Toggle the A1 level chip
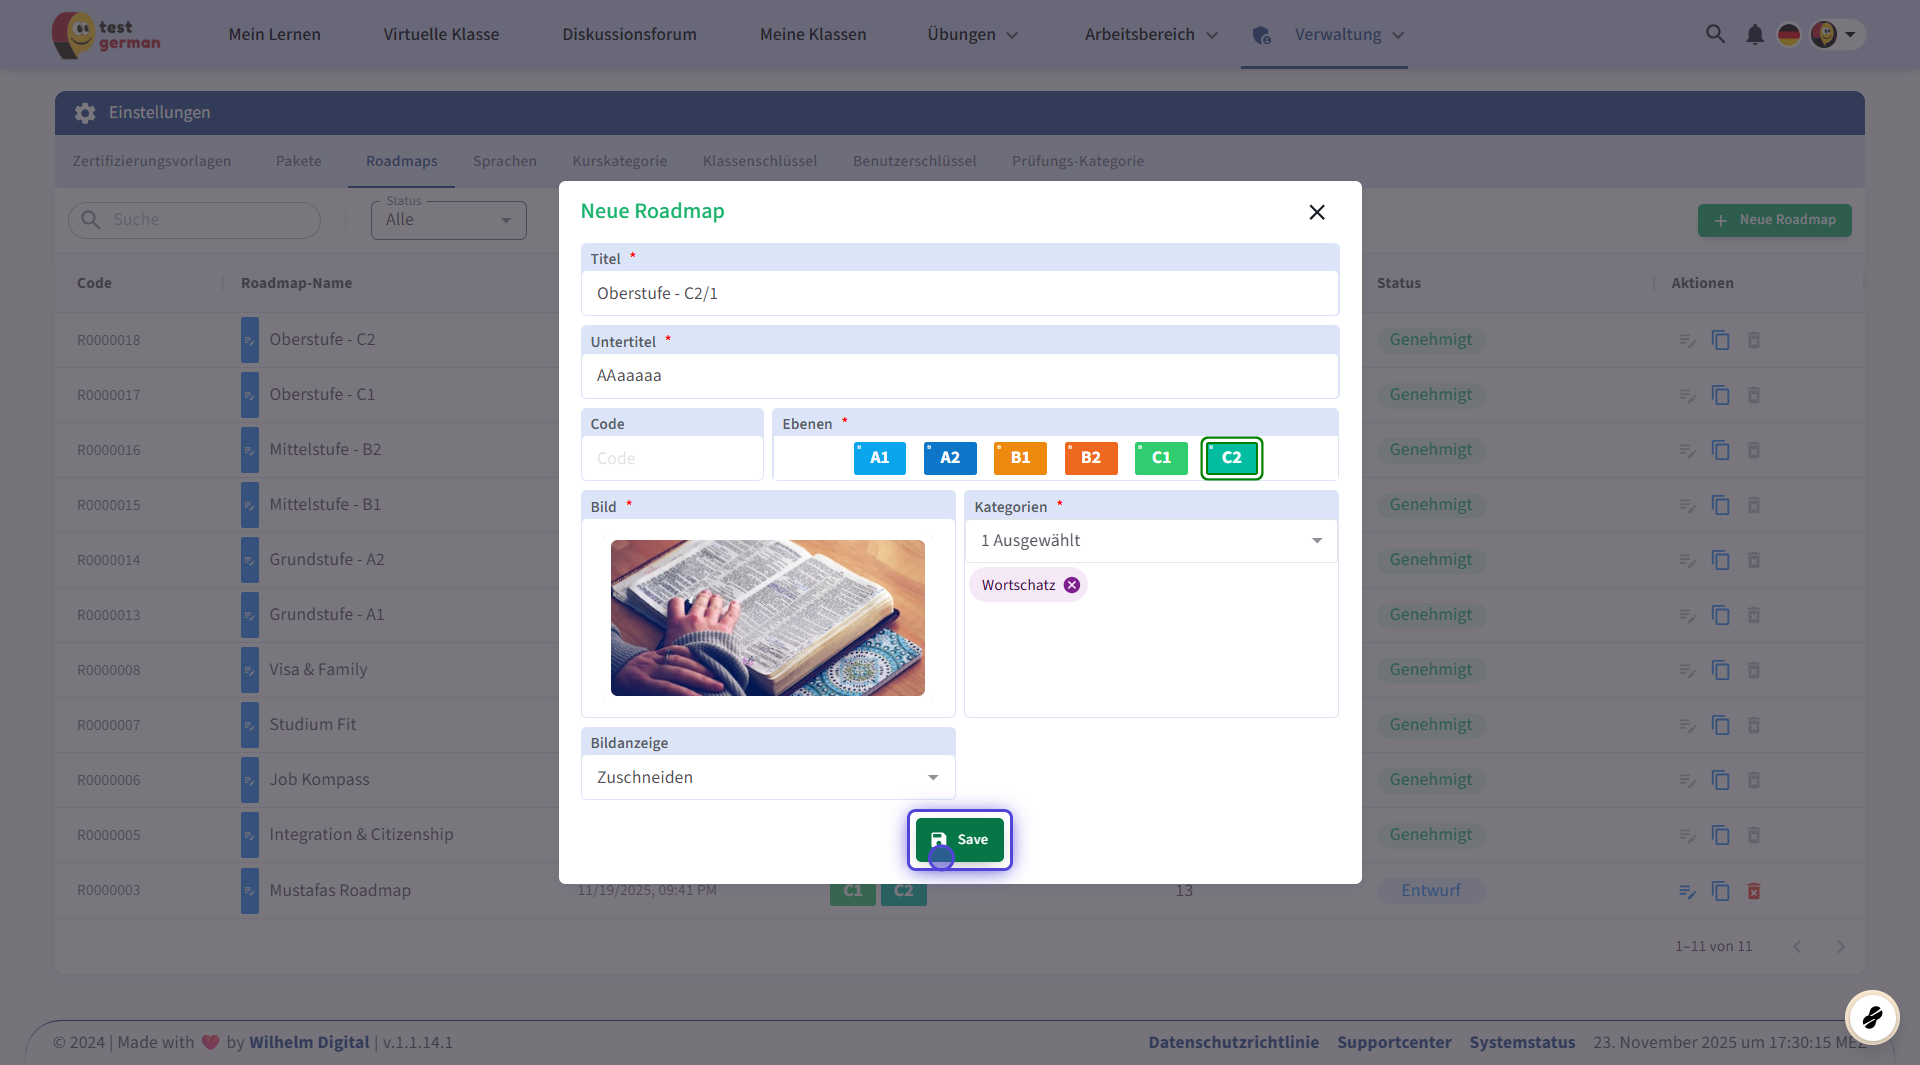Screen dimensions: 1920x1065 [x=879, y=458]
